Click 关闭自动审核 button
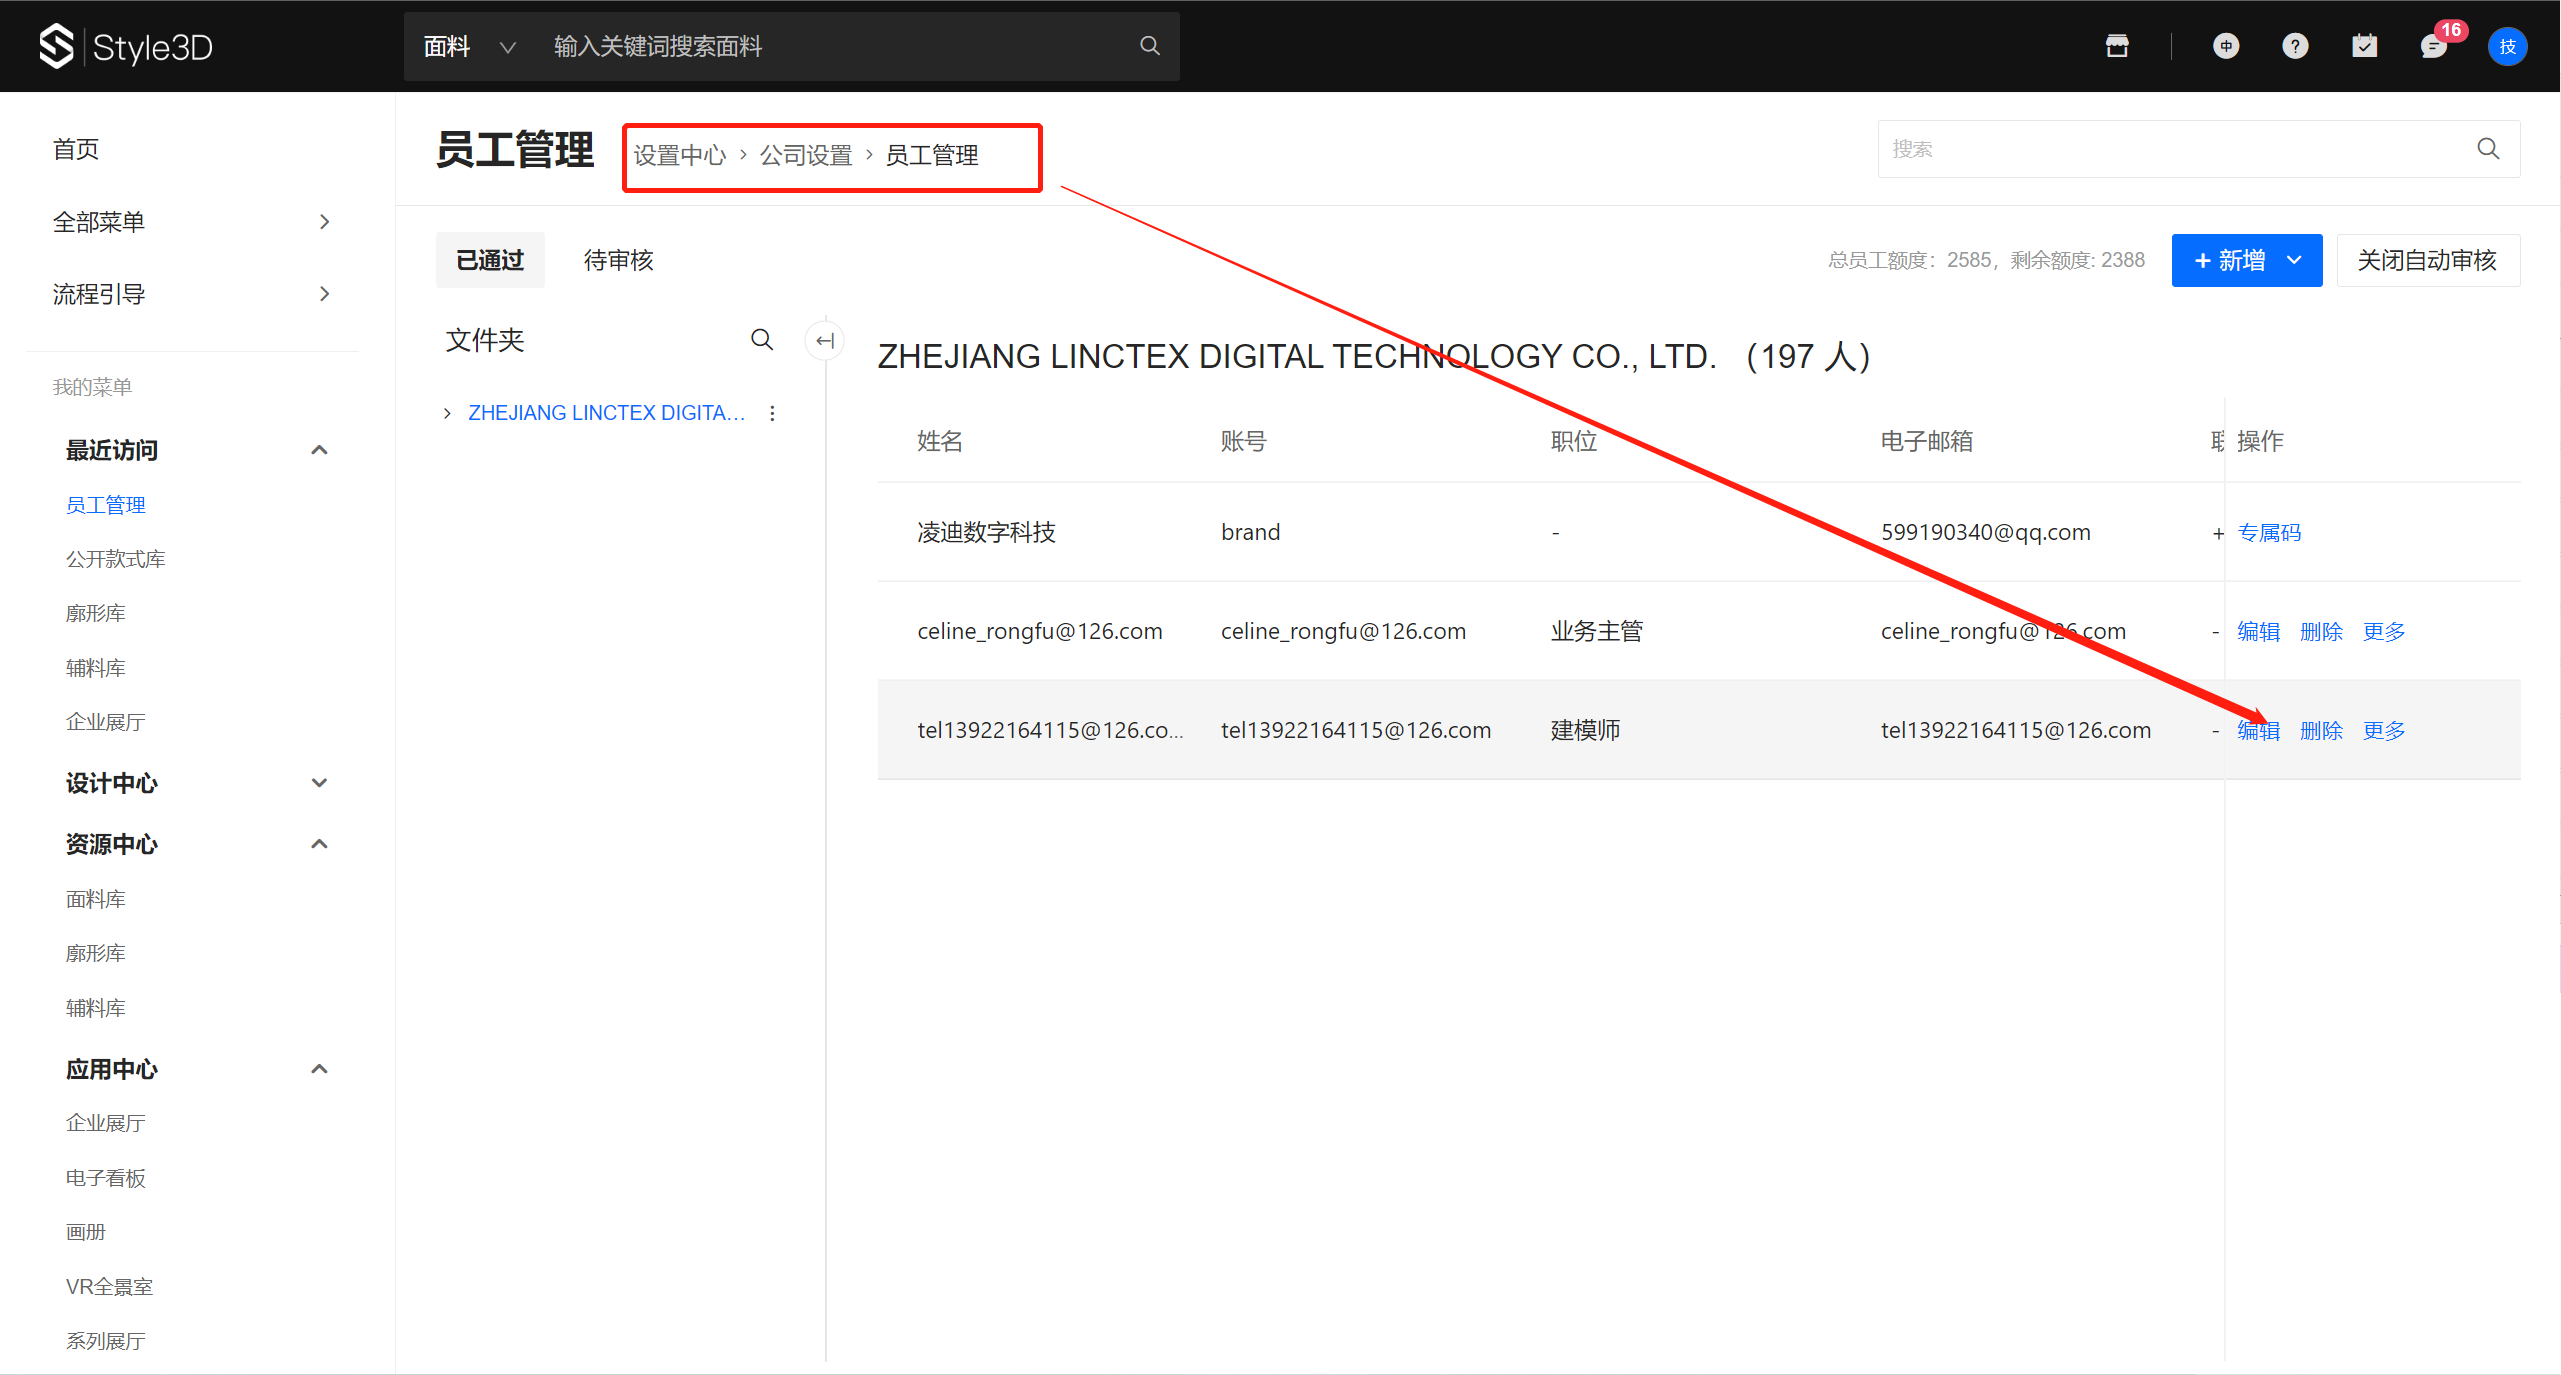Viewport: 2561px width, 1375px height. tap(2427, 260)
